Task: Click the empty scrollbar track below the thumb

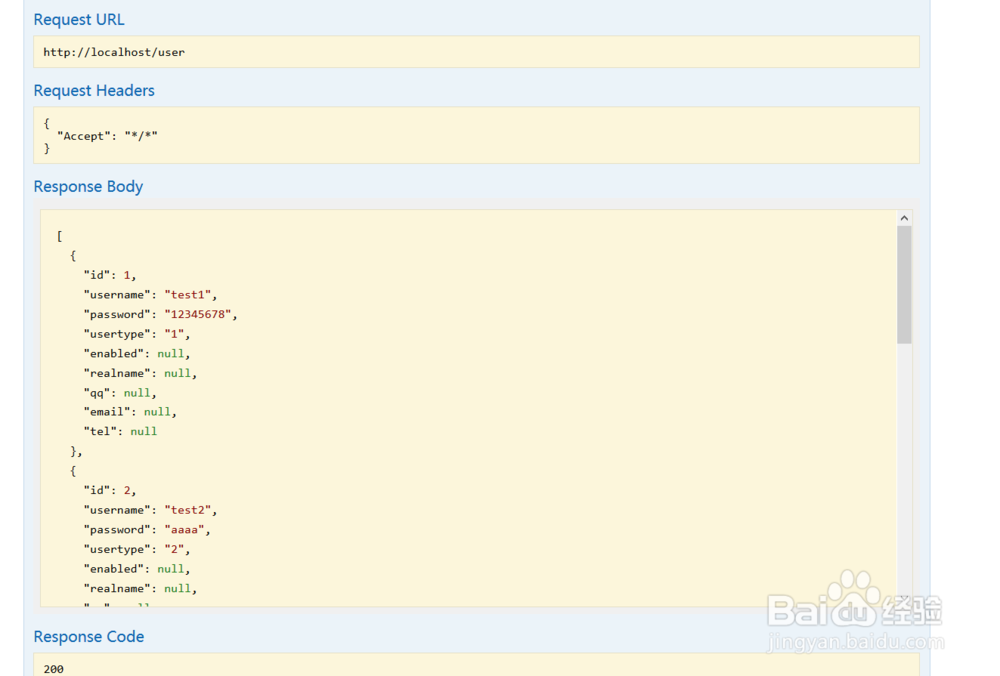Action: pos(904,470)
